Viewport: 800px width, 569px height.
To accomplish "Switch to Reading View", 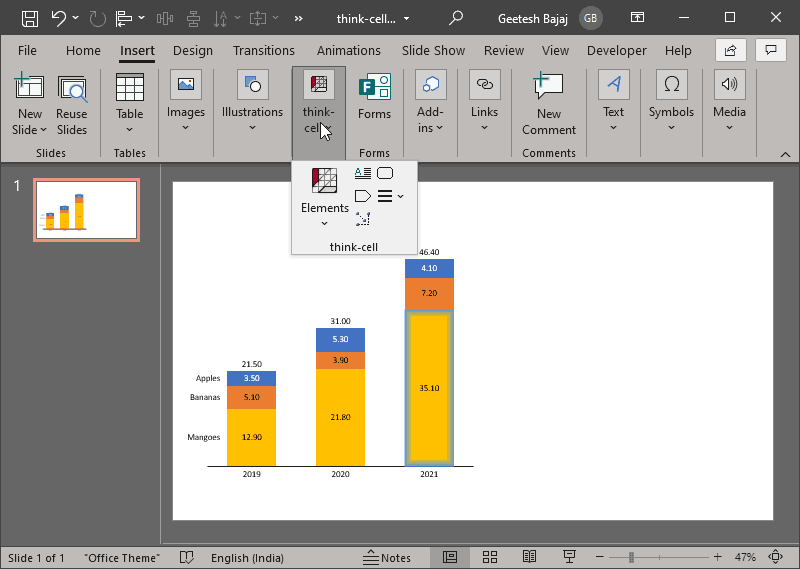I will coord(530,557).
